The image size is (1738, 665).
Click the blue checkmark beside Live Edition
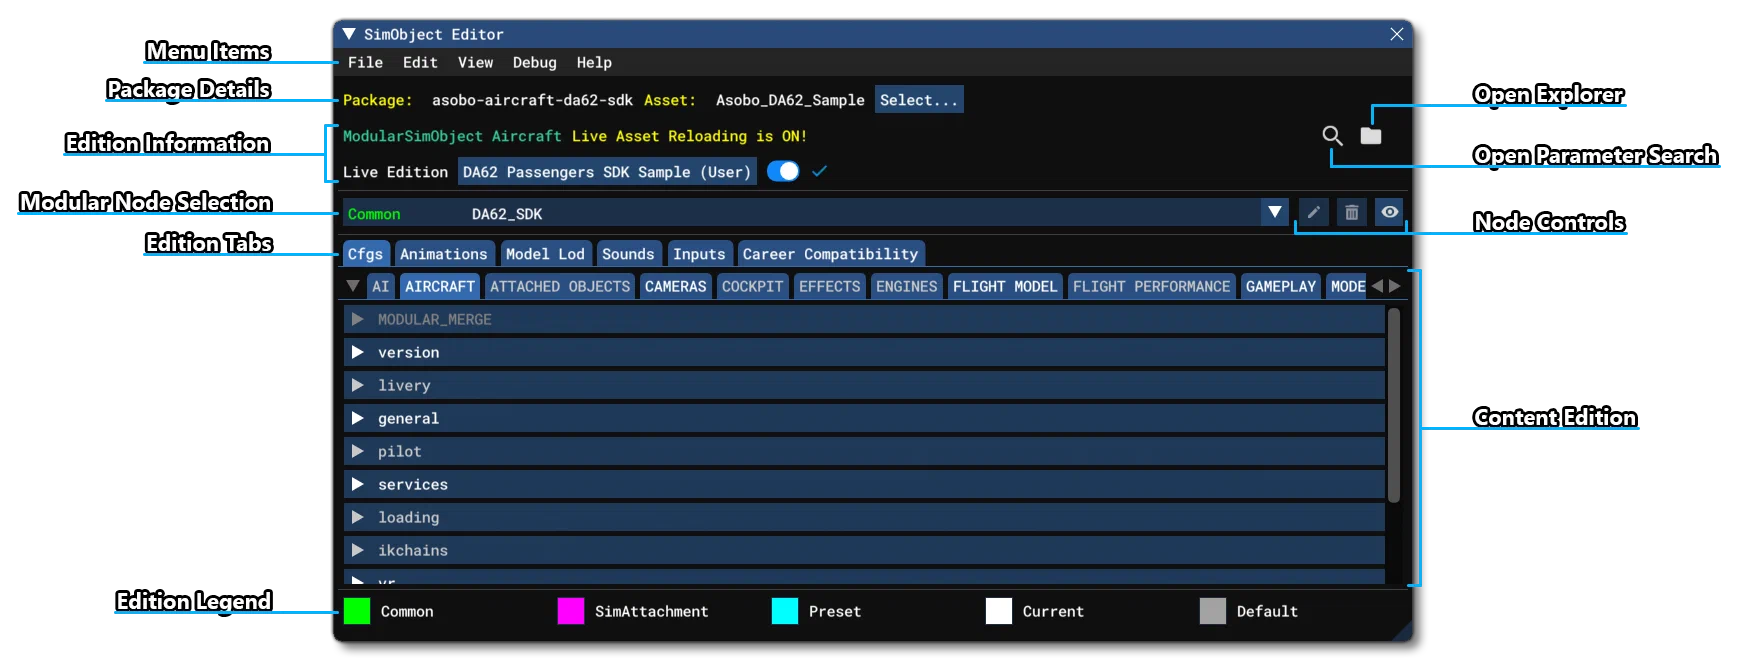[x=819, y=171]
